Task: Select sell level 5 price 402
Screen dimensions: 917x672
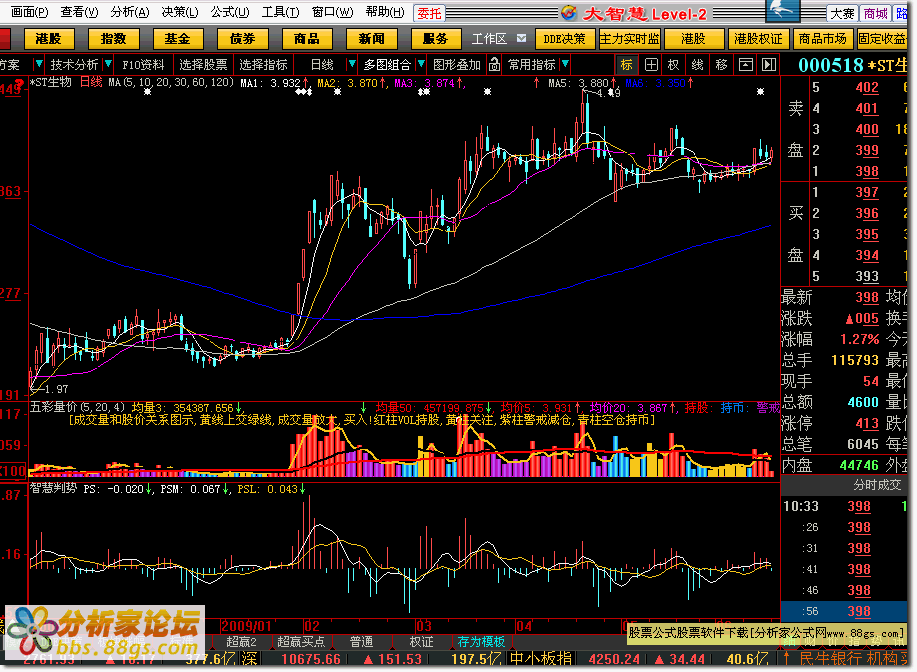Action: (867, 88)
